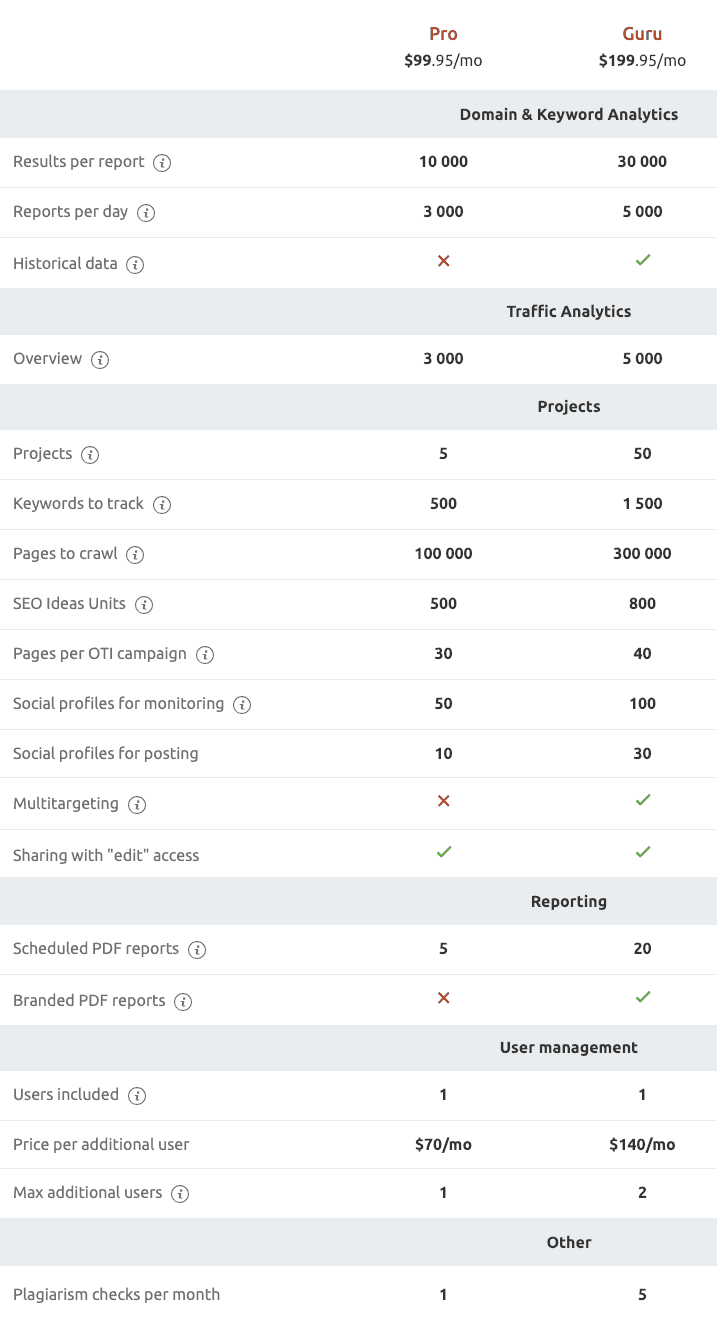
Task: Select the Pro plan heading
Action: tap(443, 34)
